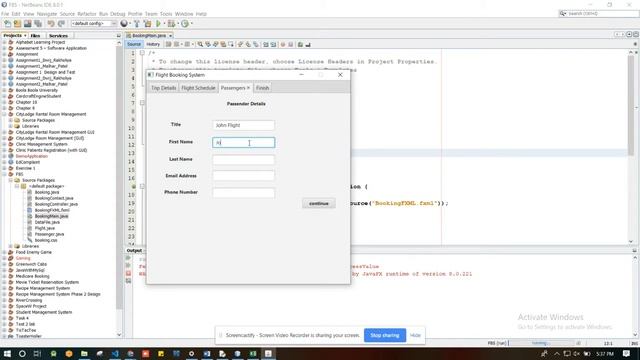Click the red Stop icon in Output
The height and width of the screenshot is (360, 640).
pos(128,273)
